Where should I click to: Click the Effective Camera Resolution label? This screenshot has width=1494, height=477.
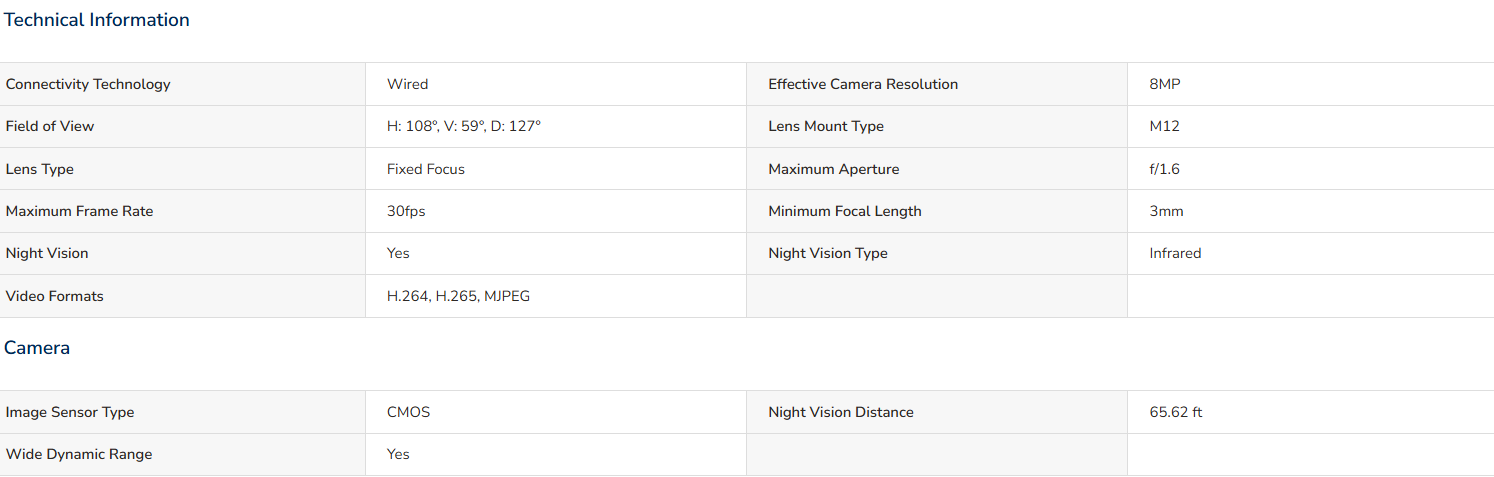click(863, 84)
